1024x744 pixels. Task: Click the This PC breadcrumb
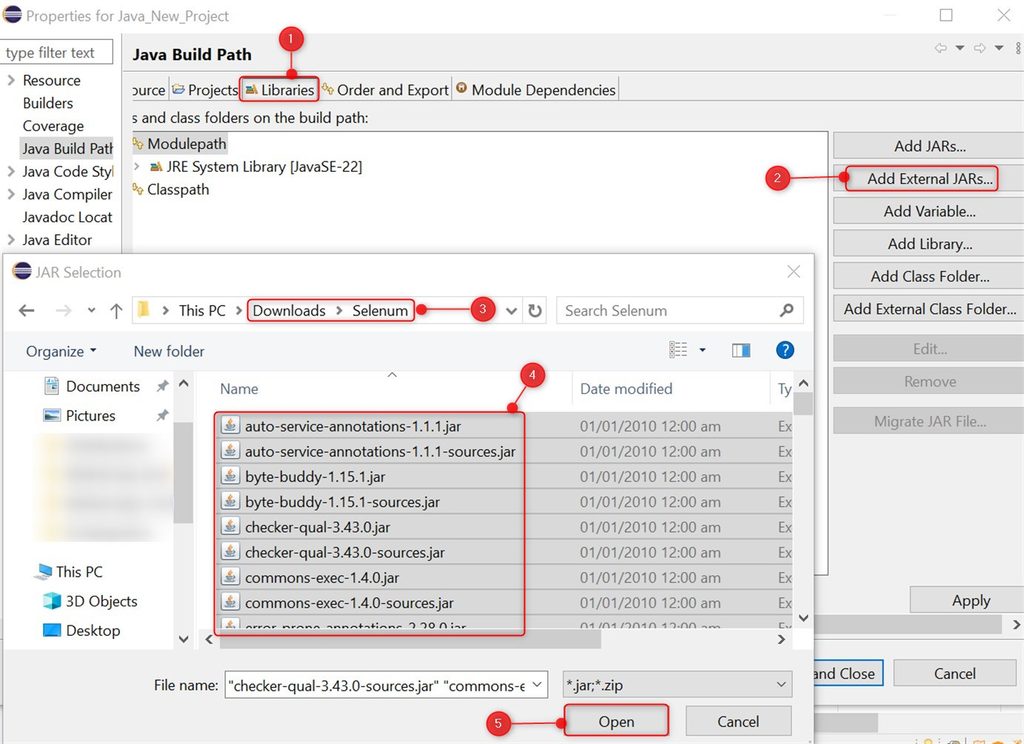click(x=202, y=311)
